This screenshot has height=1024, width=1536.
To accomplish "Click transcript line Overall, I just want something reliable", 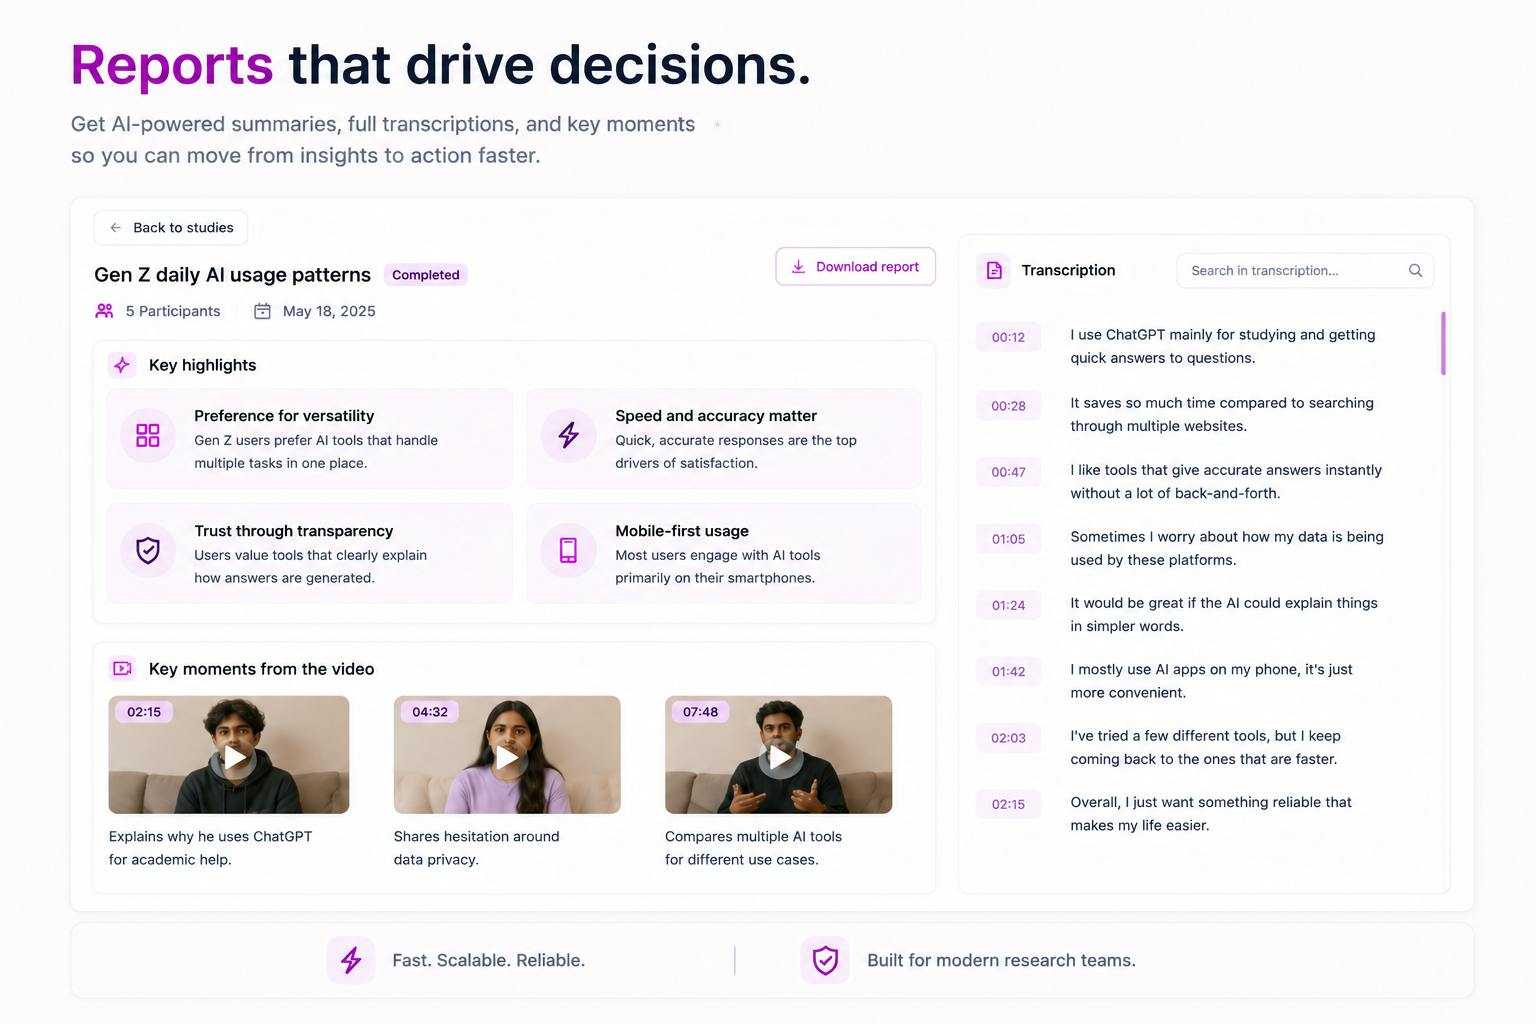I will pos(1210,813).
